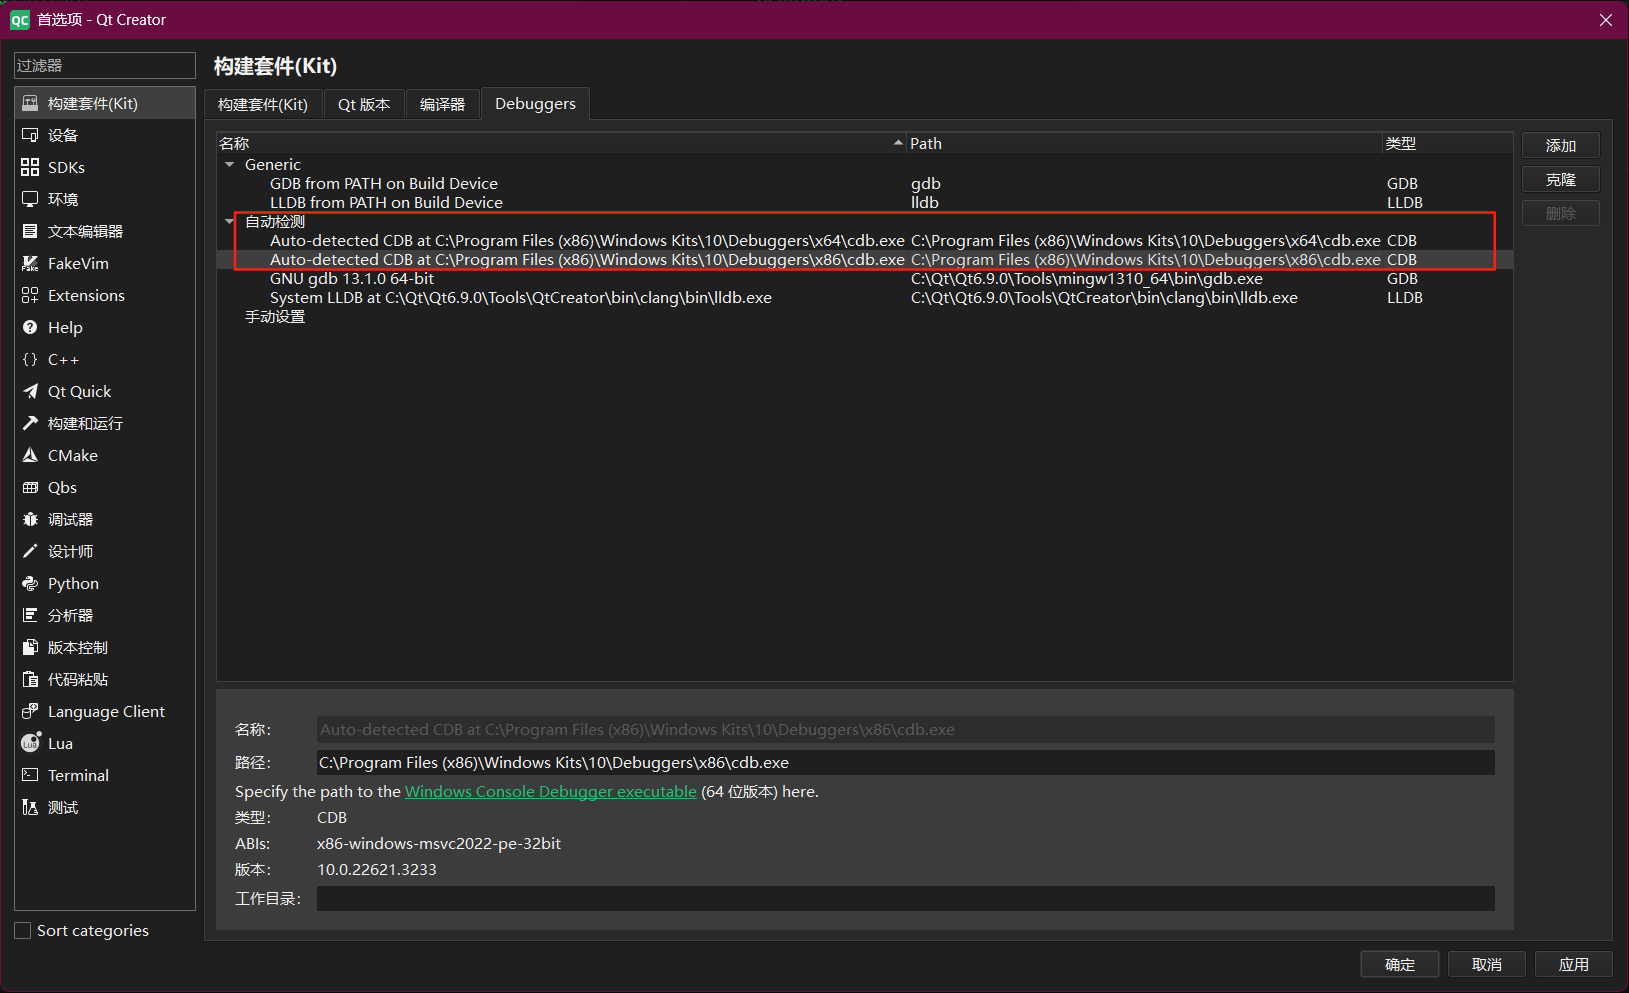1629x993 pixels.
Task: Open the Language Client settings
Action: tap(105, 711)
